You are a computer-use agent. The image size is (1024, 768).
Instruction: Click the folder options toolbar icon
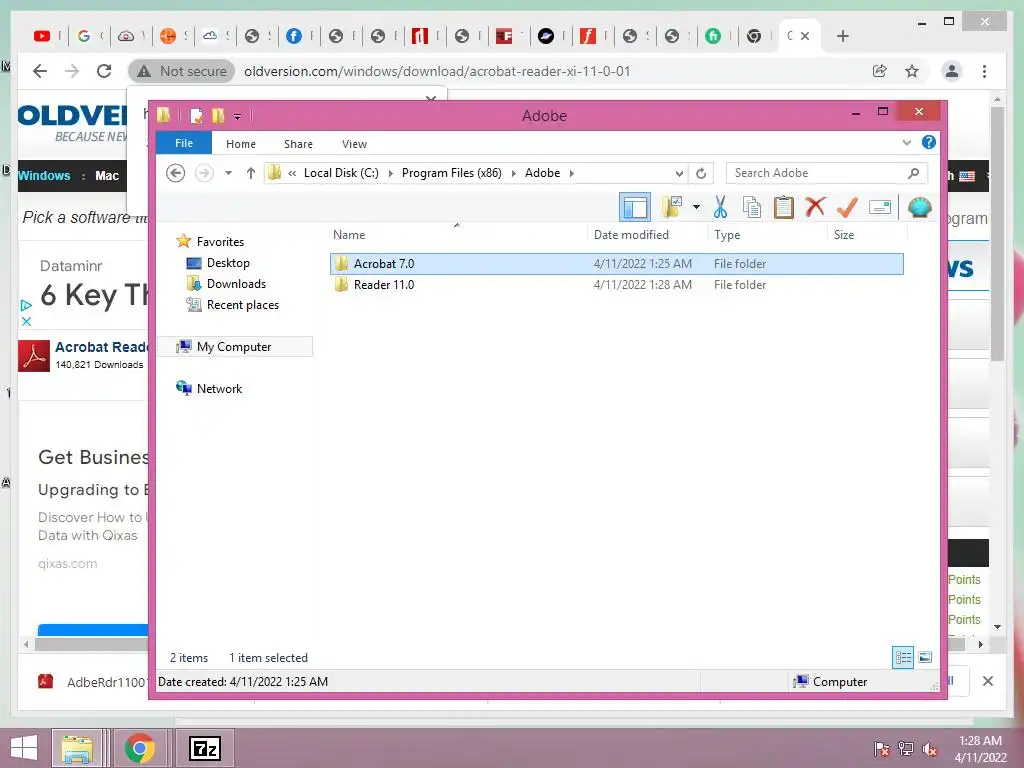(x=672, y=208)
